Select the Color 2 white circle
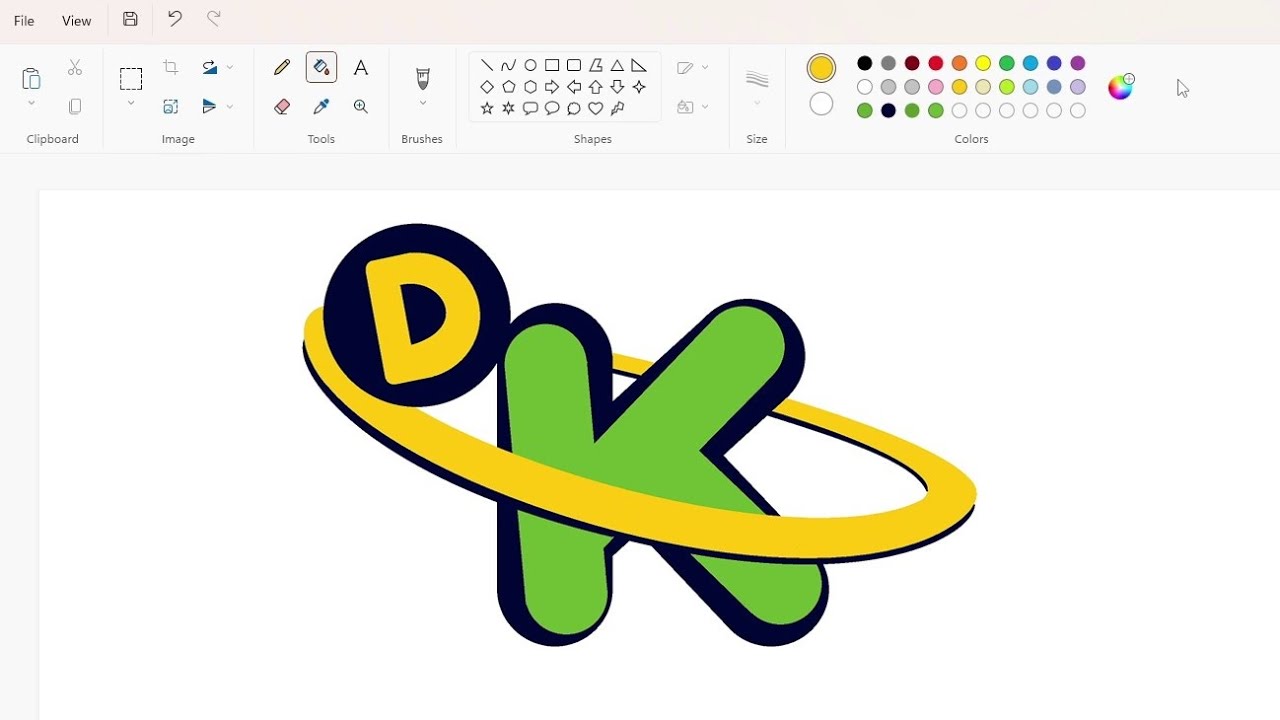 pyautogui.click(x=821, y=104)
